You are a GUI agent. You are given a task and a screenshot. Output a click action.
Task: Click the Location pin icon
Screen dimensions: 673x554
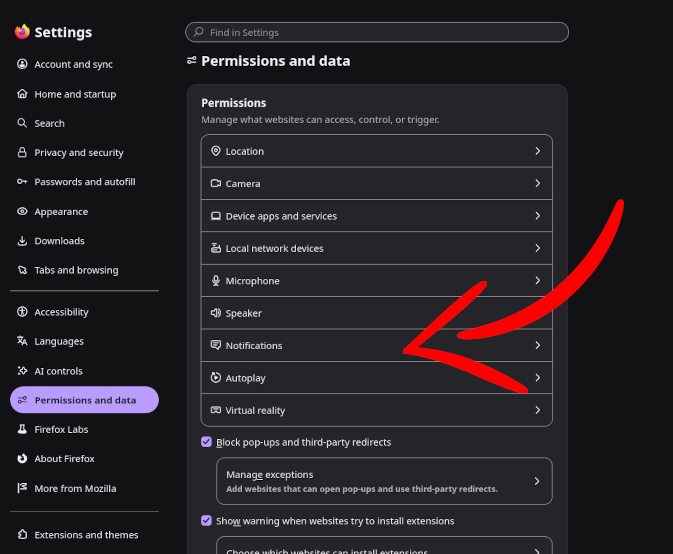(216, 151)
